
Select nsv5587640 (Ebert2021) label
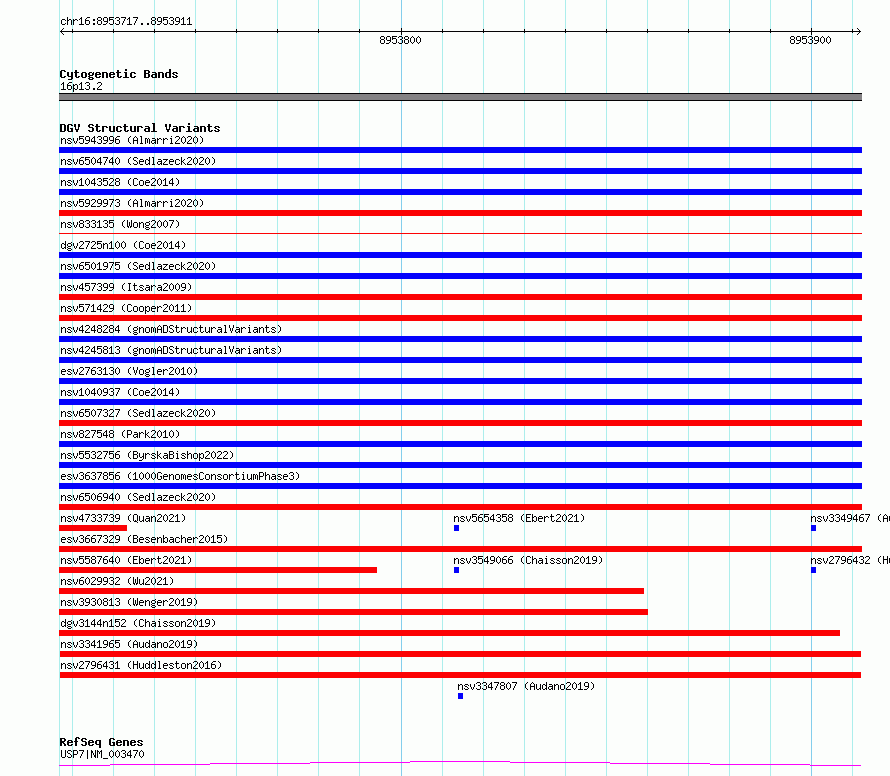pyautogui.click(x=126, y=560)
